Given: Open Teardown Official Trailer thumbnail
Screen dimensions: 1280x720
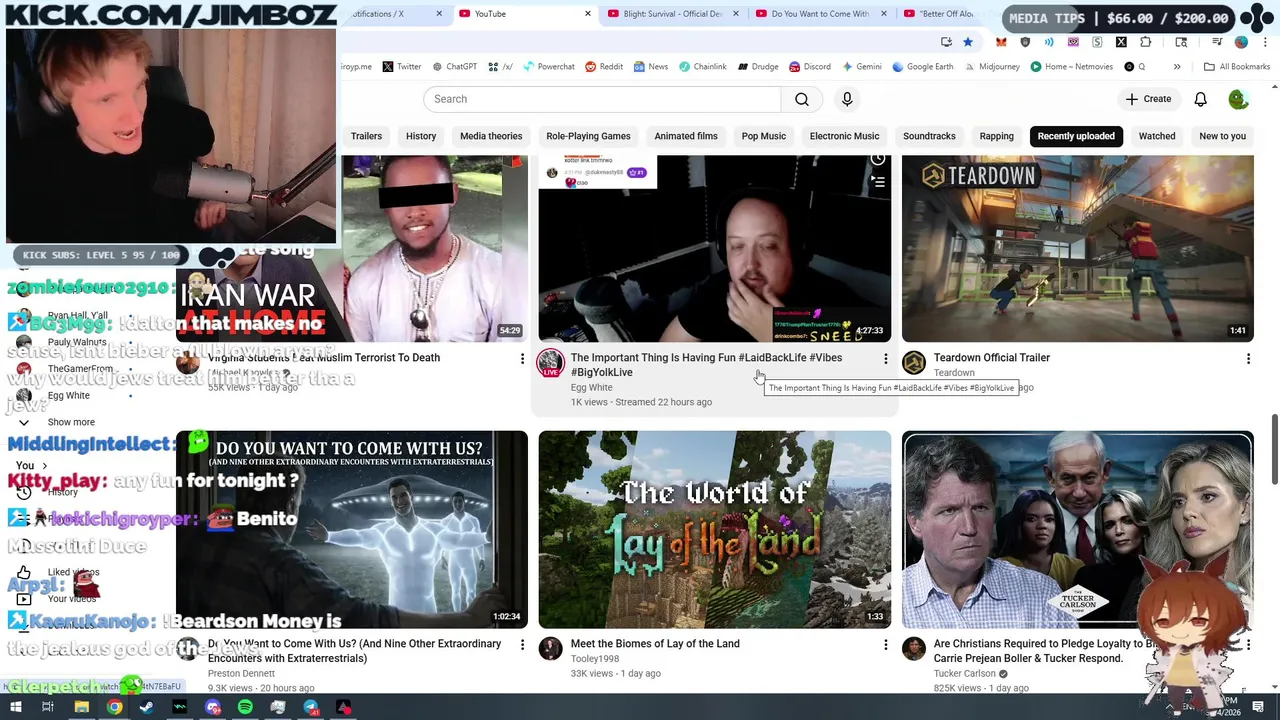Looking at the screenshot, I should pos(1077,248).
